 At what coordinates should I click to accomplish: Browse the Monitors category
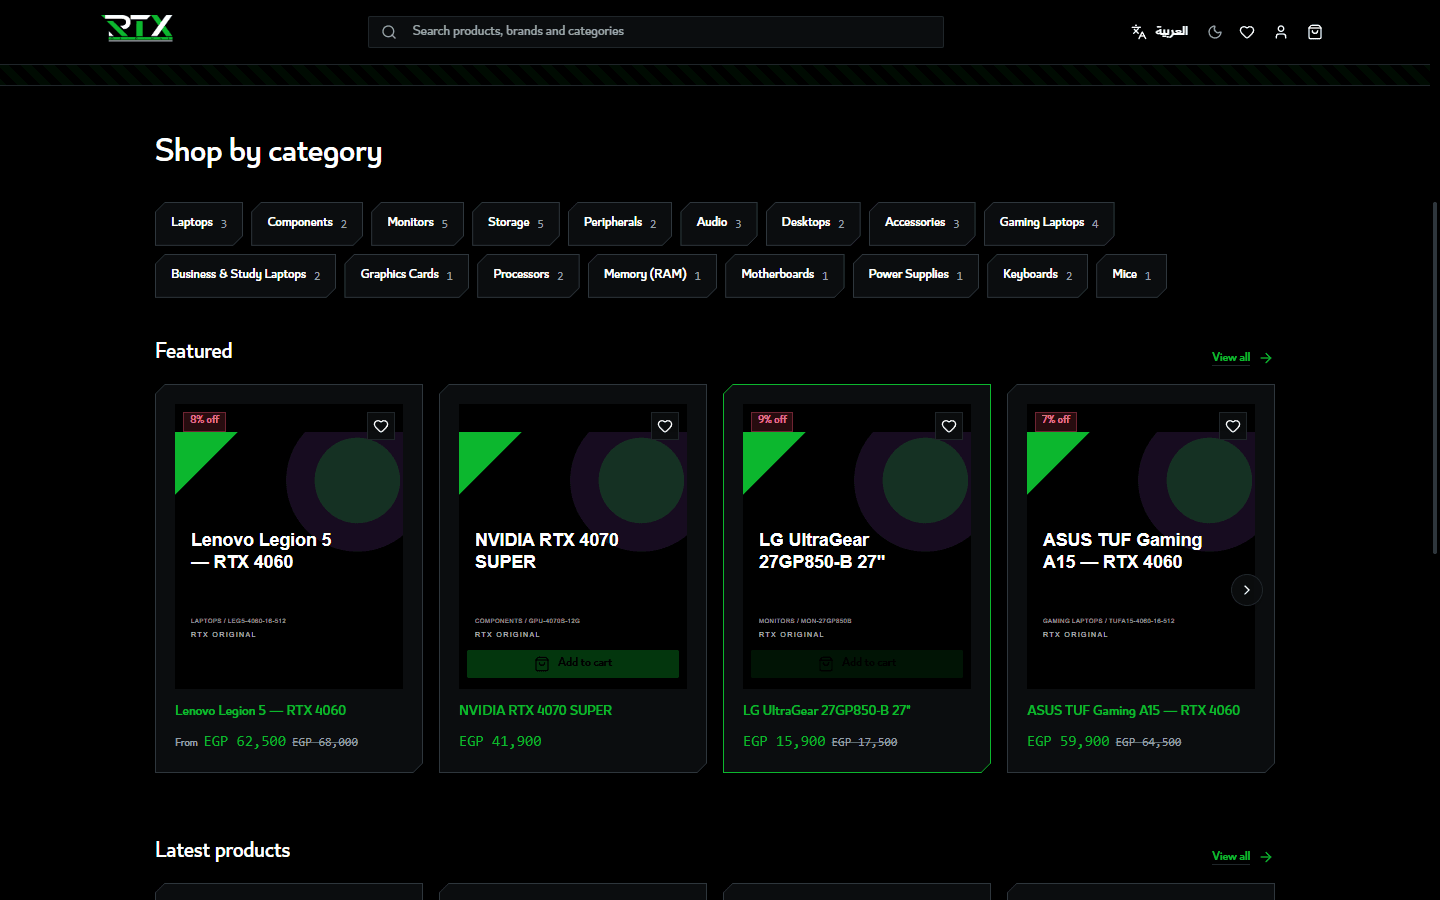pyautogui.click(x=417, y=223)
